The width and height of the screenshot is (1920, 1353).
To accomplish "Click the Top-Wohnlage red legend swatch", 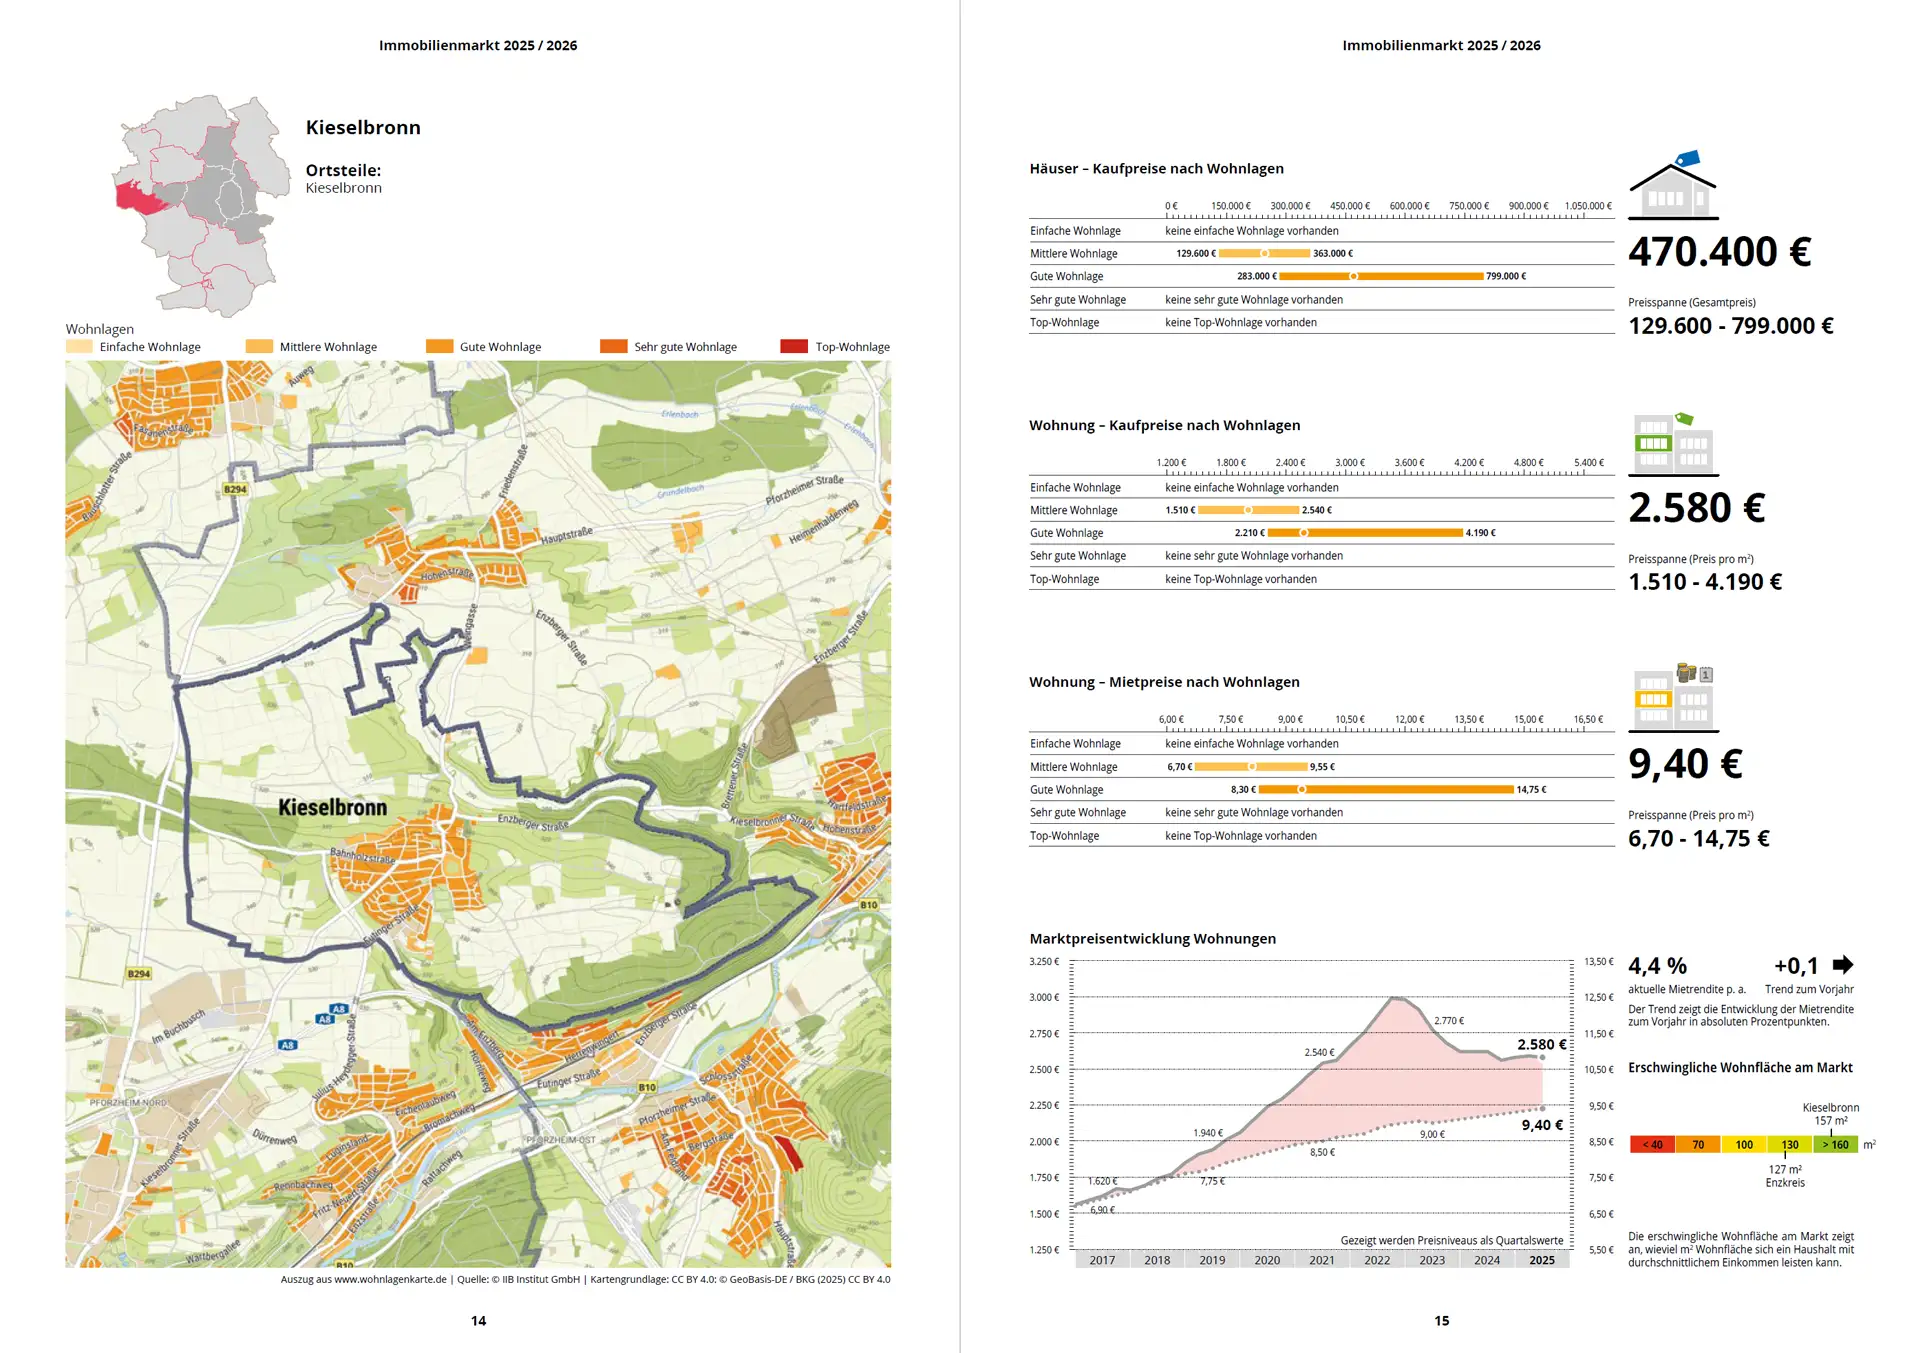I will 794,347.
